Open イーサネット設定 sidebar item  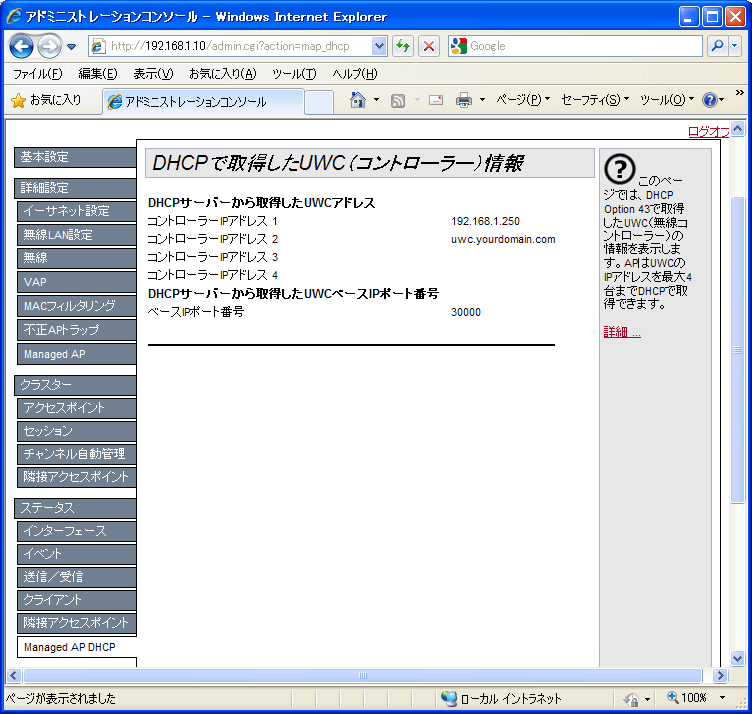[x=77, y=211]
